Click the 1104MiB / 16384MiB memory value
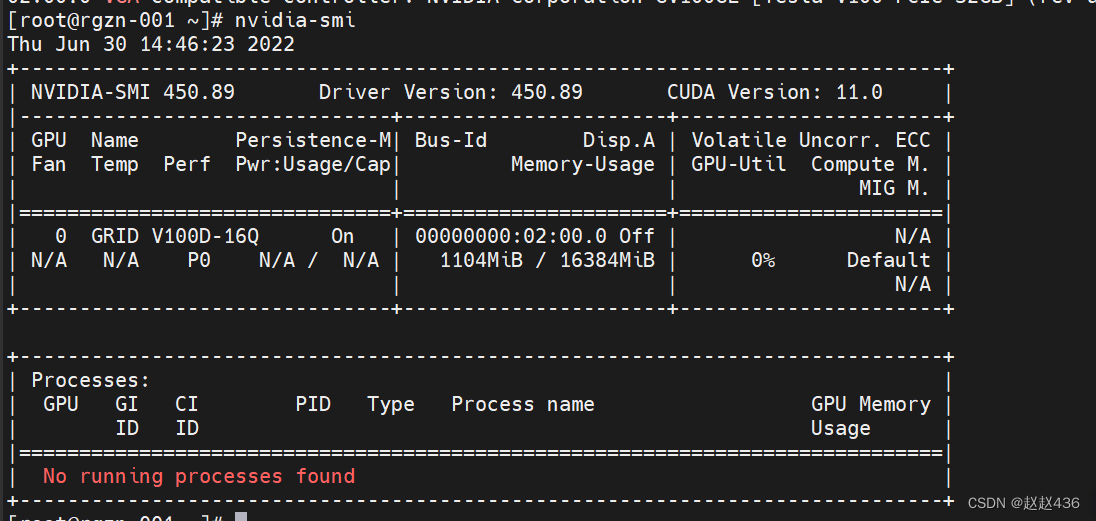The image size is (1096, 521). click(547, 260)
